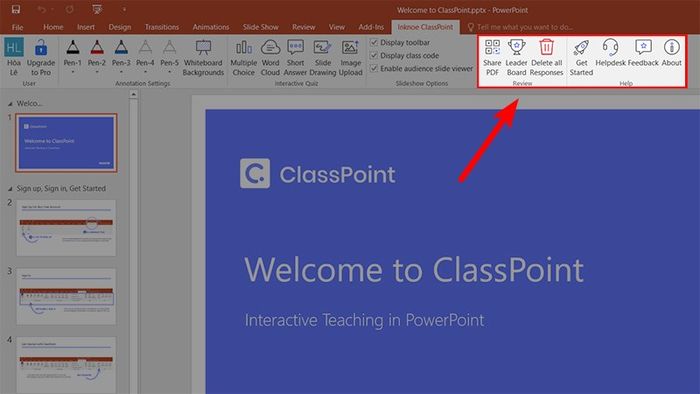Switch to the View tab
Viewport: 700px width, 394px height.
pyautogui.click(x=337, y=27)
